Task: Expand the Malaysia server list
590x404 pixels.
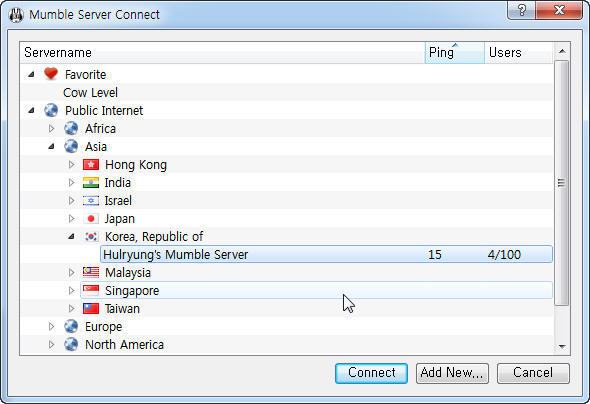Action: (71, 272)
